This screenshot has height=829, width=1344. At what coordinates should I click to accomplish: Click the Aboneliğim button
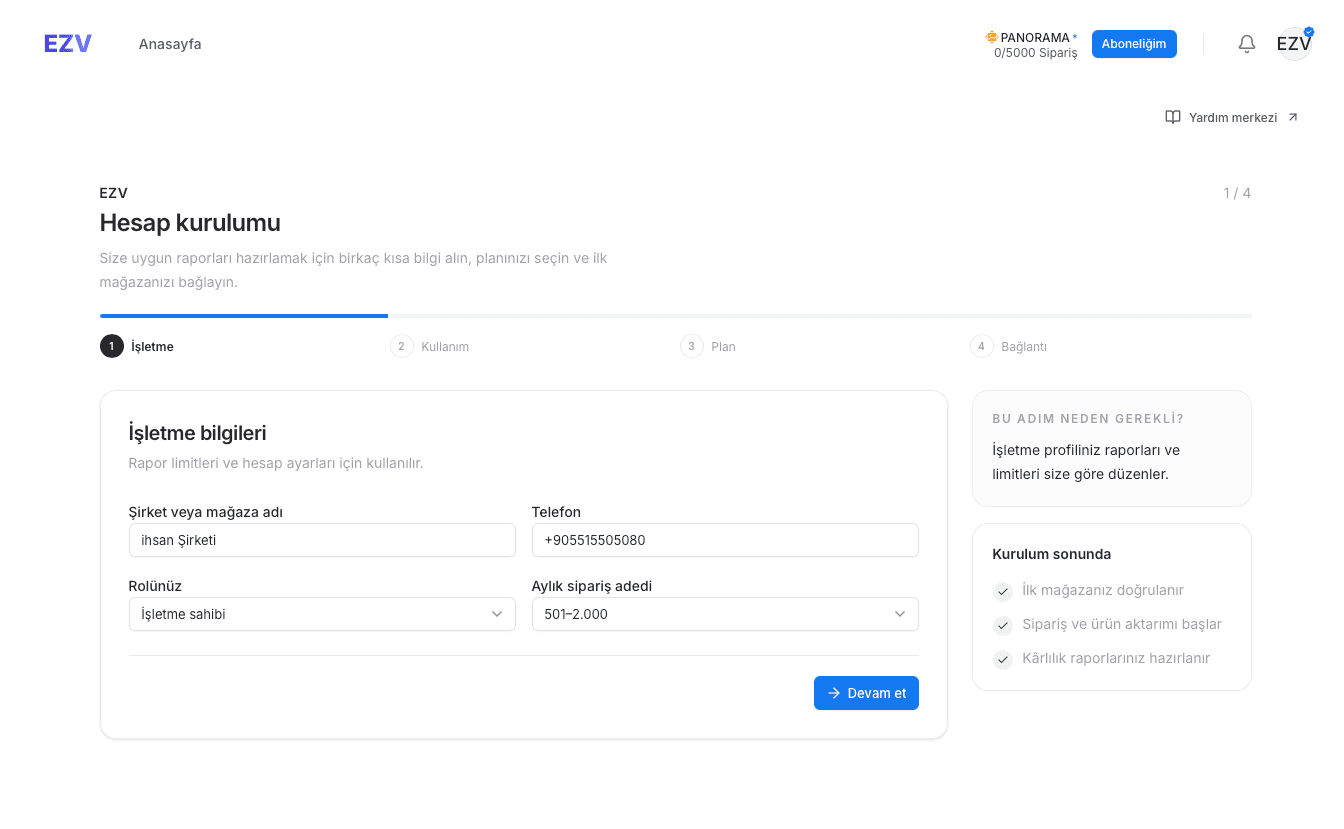coord(1134,44)
